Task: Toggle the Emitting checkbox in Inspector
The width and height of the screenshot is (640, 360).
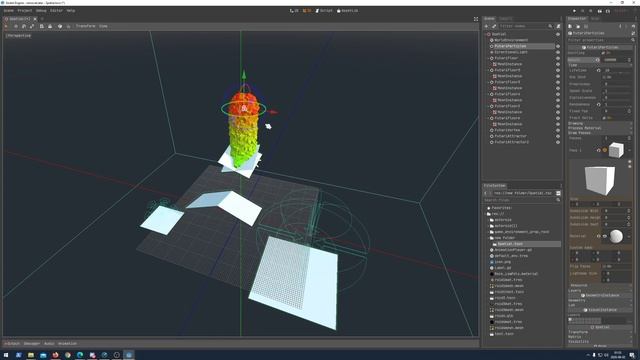Action: coord(604,53)
